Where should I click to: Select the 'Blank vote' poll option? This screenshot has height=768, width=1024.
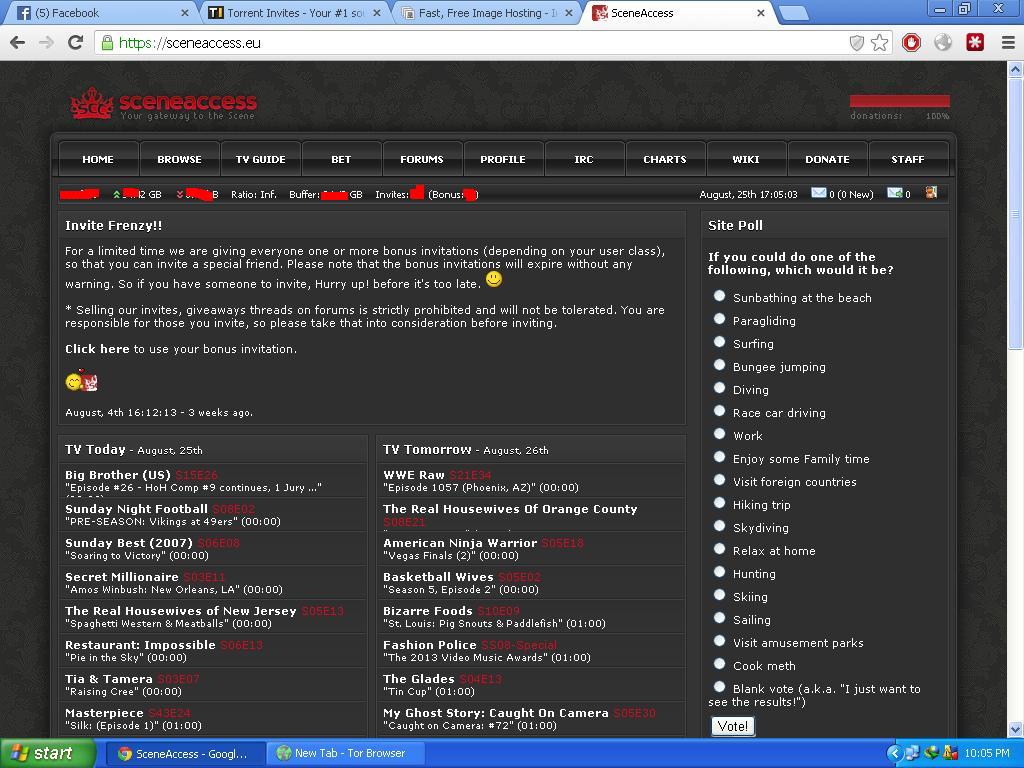720,686
